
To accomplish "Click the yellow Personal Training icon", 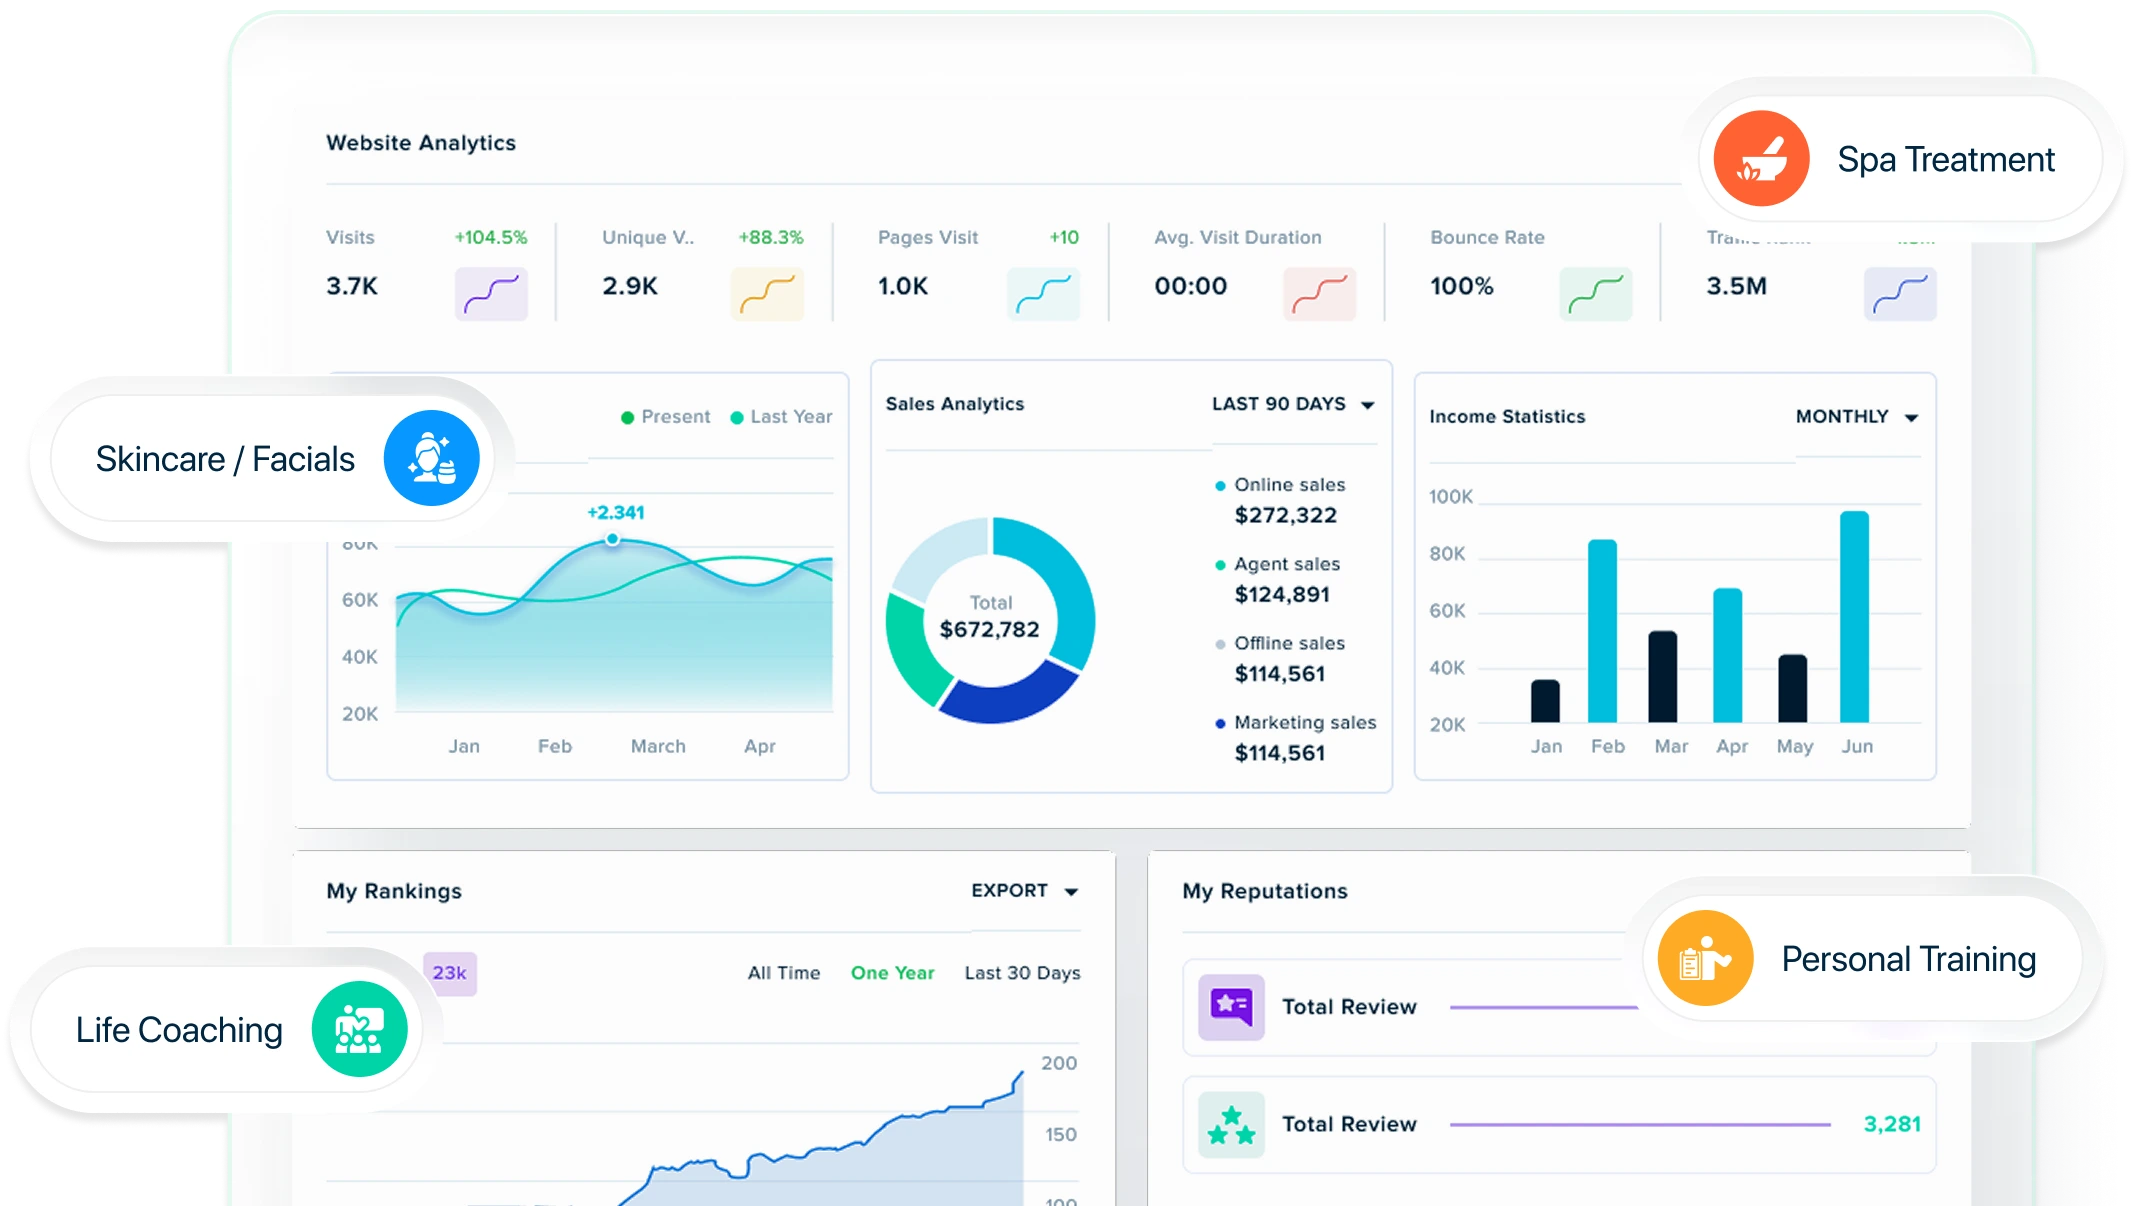I will point(1705,958).
